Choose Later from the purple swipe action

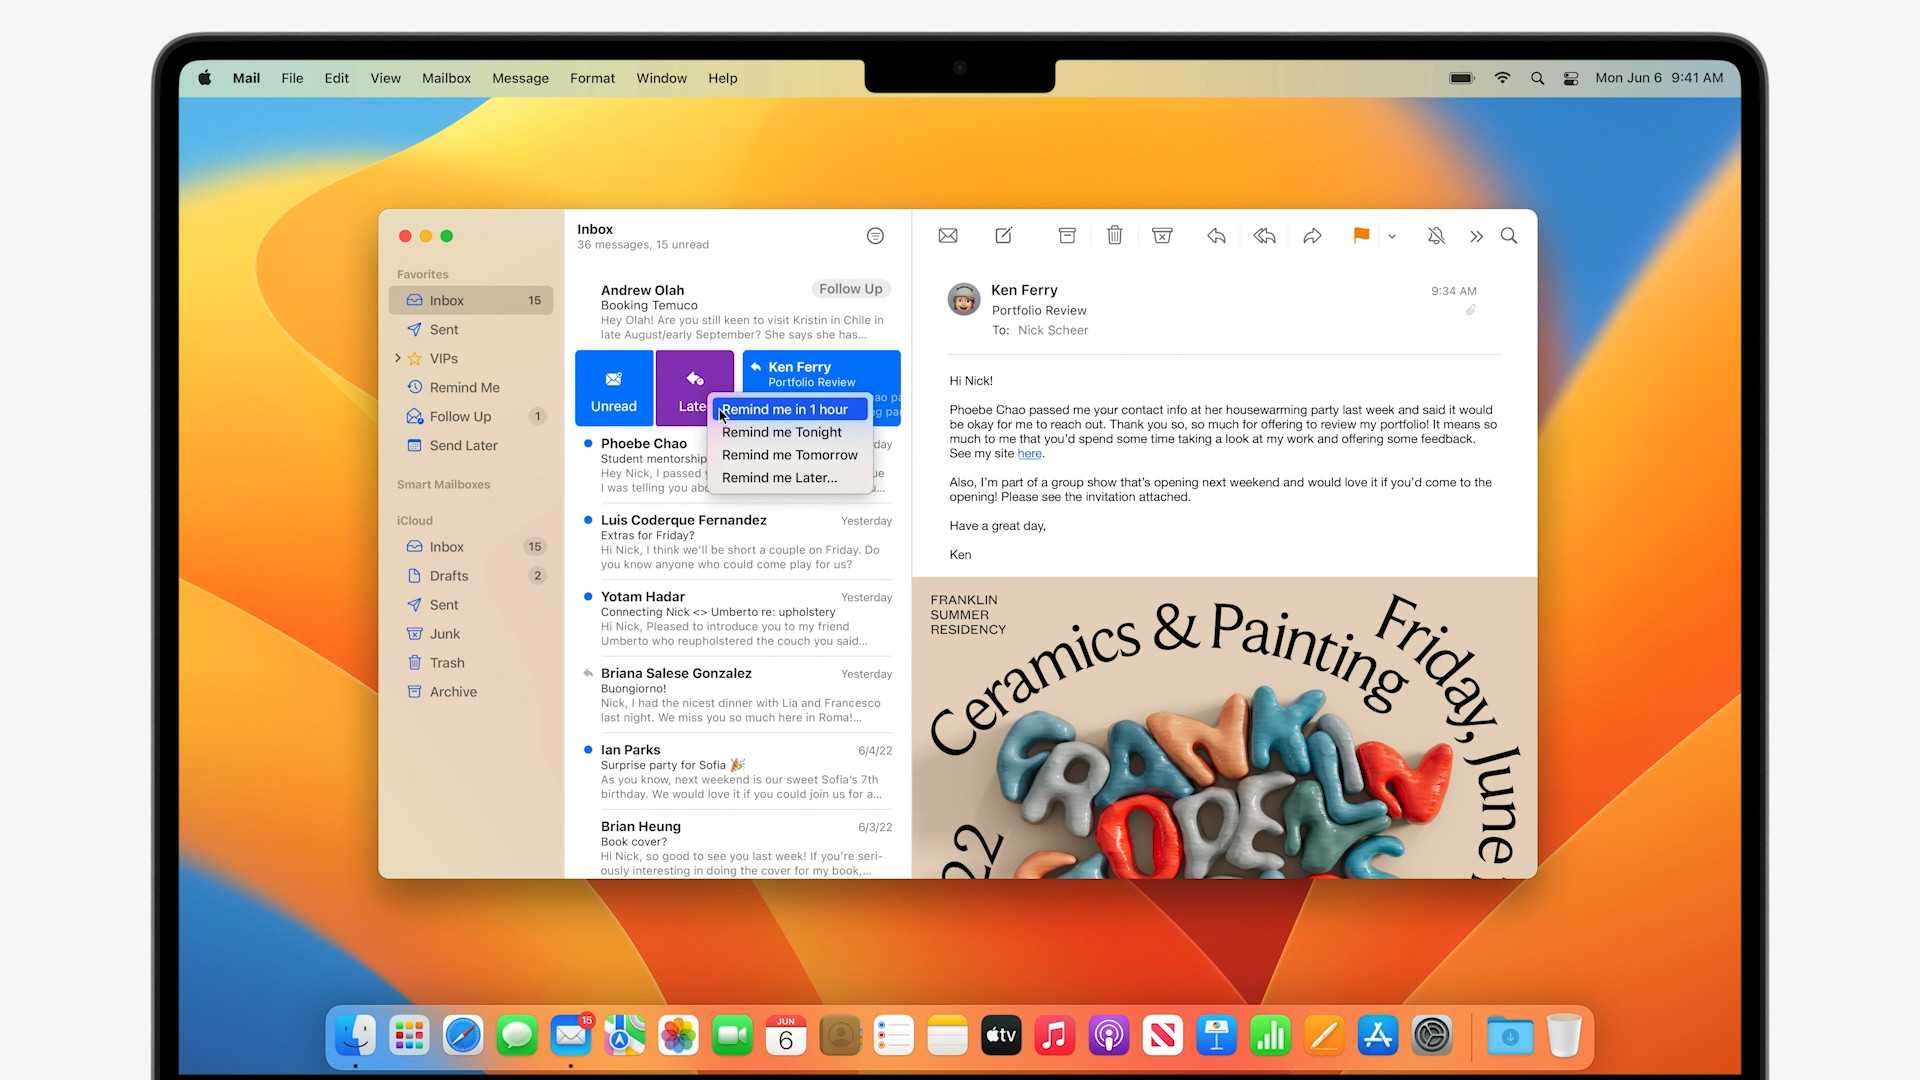(x=694, y=388)
